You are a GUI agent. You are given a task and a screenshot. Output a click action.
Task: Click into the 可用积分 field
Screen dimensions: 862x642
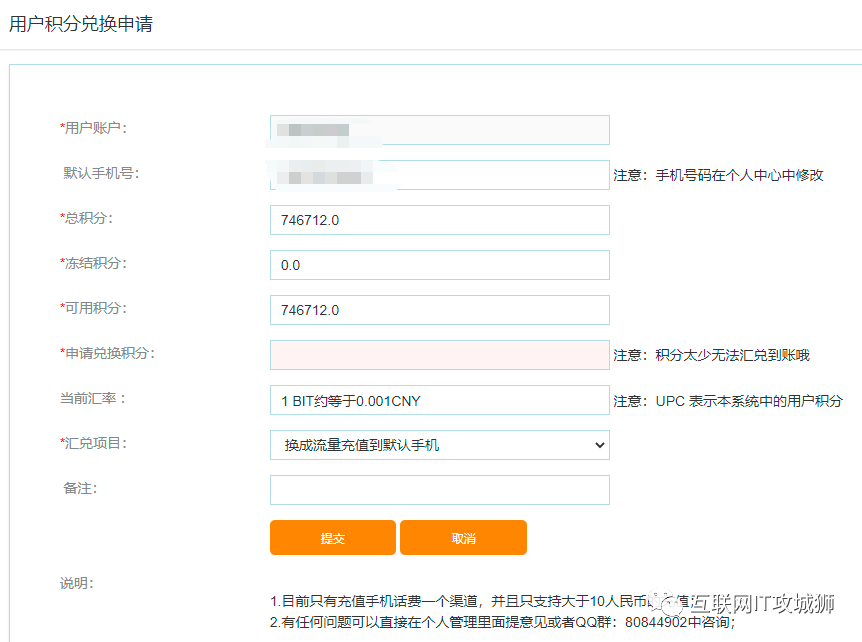click(439, 310)
